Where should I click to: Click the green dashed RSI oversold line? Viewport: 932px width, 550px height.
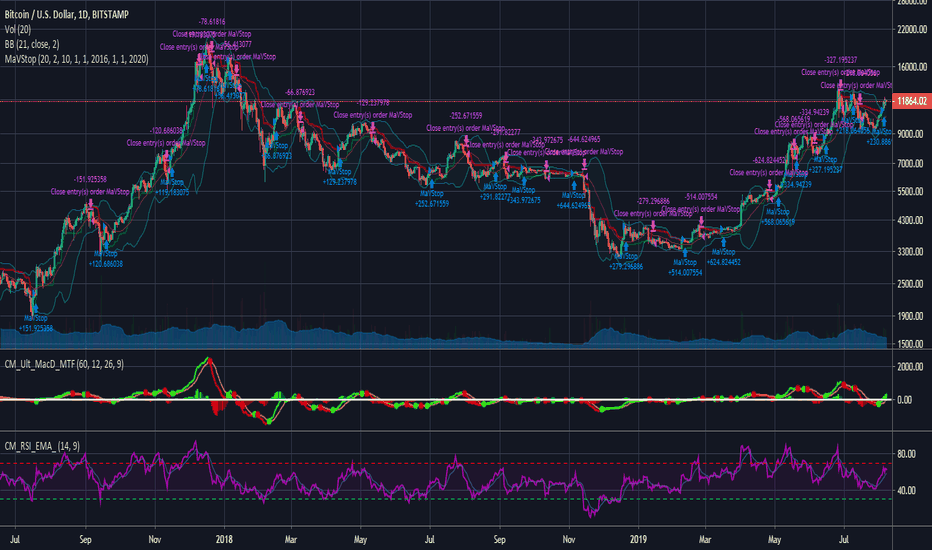[446, 499]
